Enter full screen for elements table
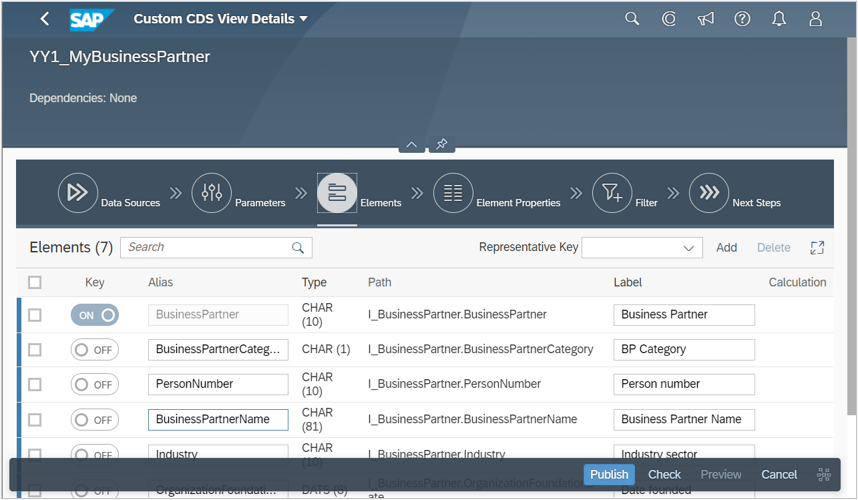This screenshot has width=858, height=500. click(x=817, y=248)
